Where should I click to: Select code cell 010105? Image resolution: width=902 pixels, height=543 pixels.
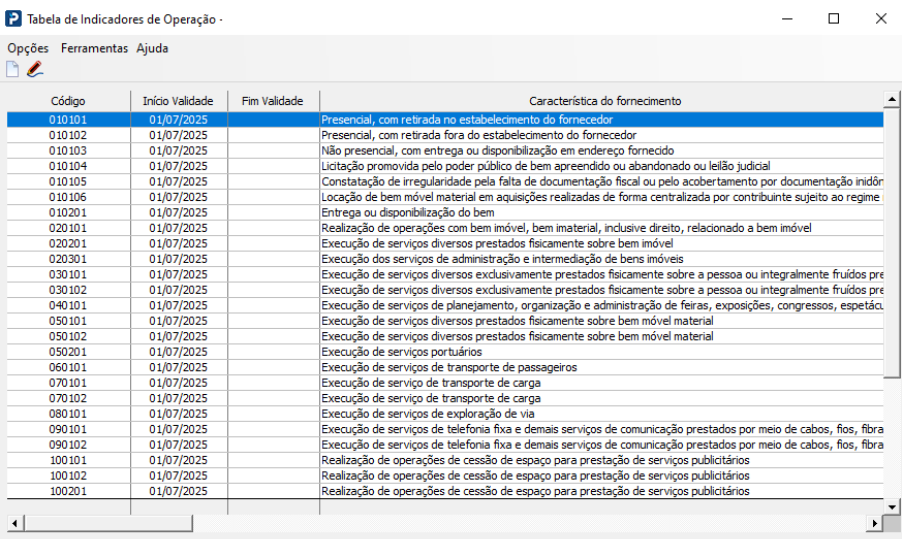click(68, 182)
